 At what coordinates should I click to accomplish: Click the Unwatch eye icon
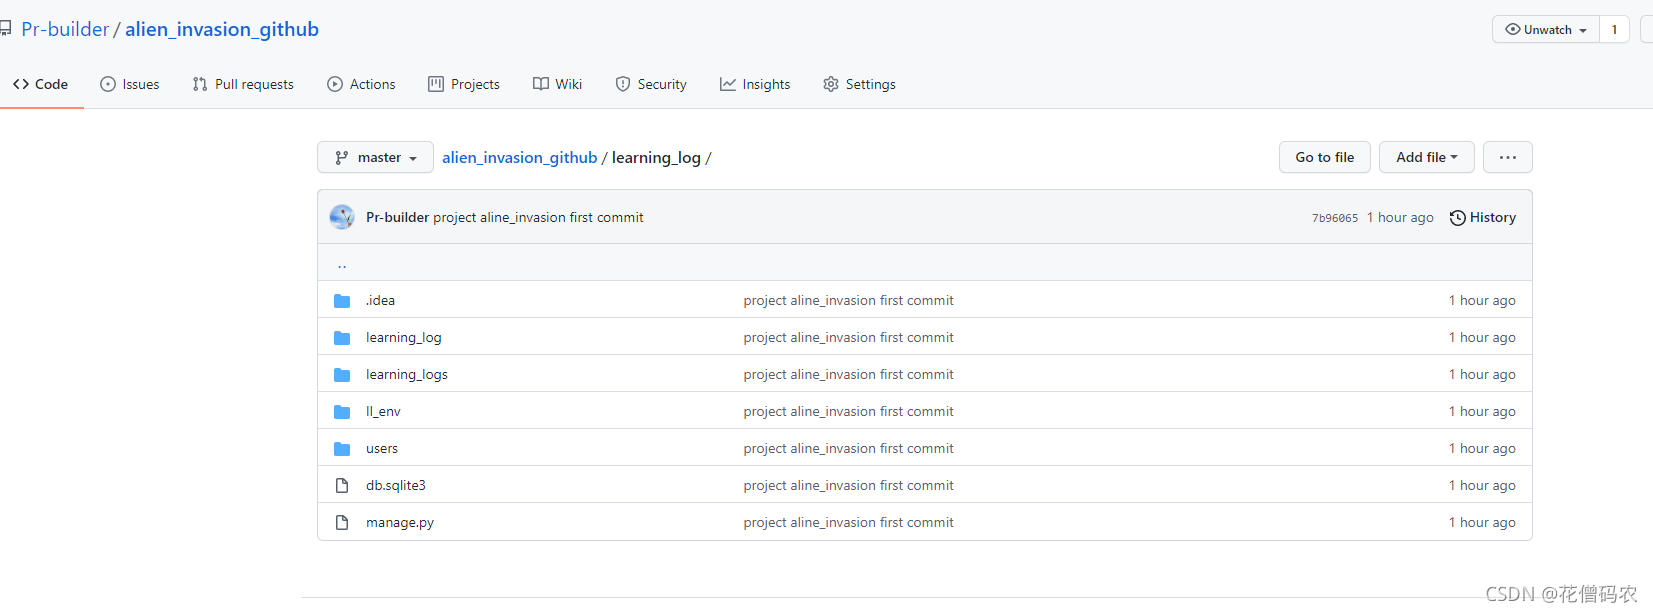[1512, 29]
